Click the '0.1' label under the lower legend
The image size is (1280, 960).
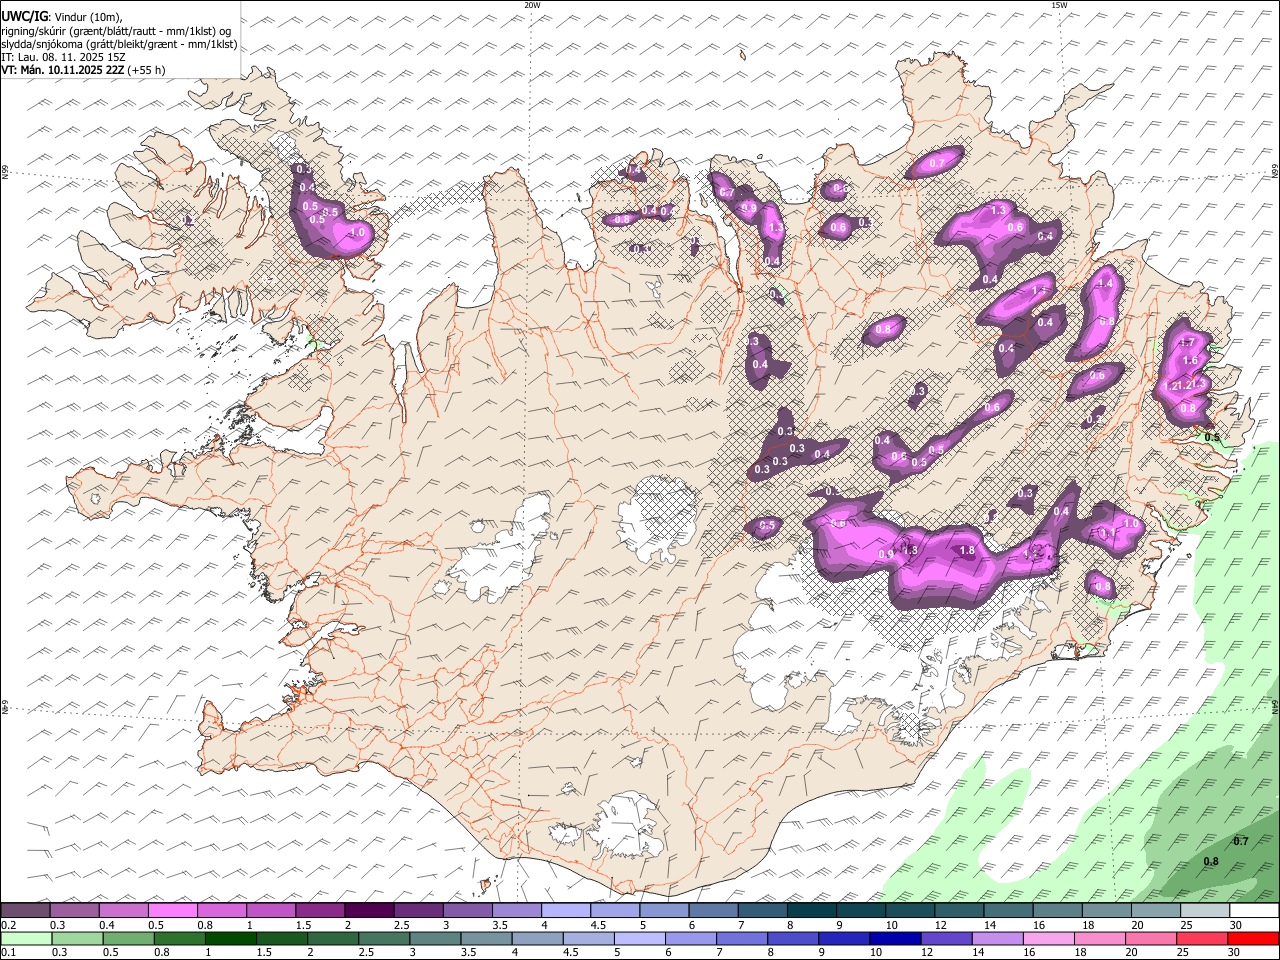(x=9, y=953)
